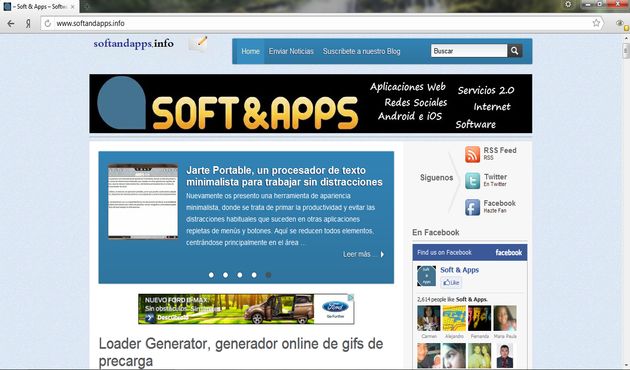Click the Facebook fan photo labeled Carmen
Image resolution: width=630 pixels, height=370 pixels.
[429, 318]
